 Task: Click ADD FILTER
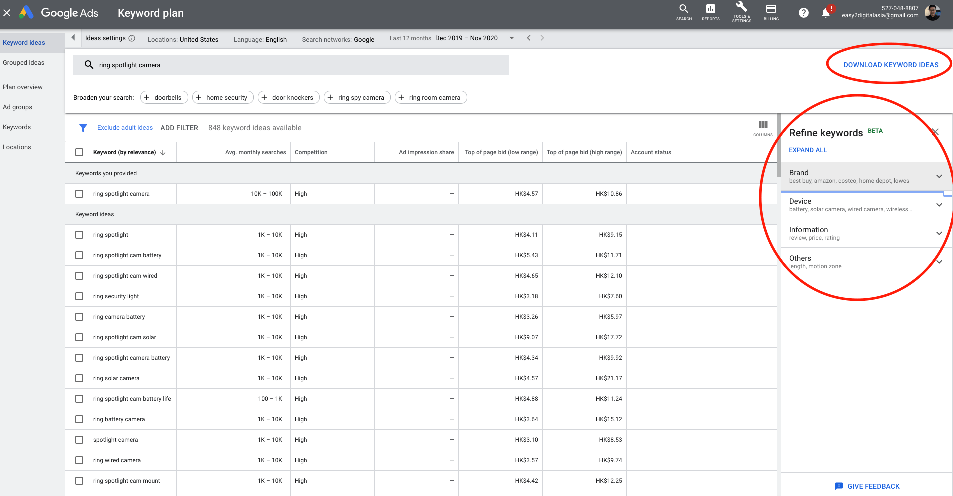tap(179, 128)
